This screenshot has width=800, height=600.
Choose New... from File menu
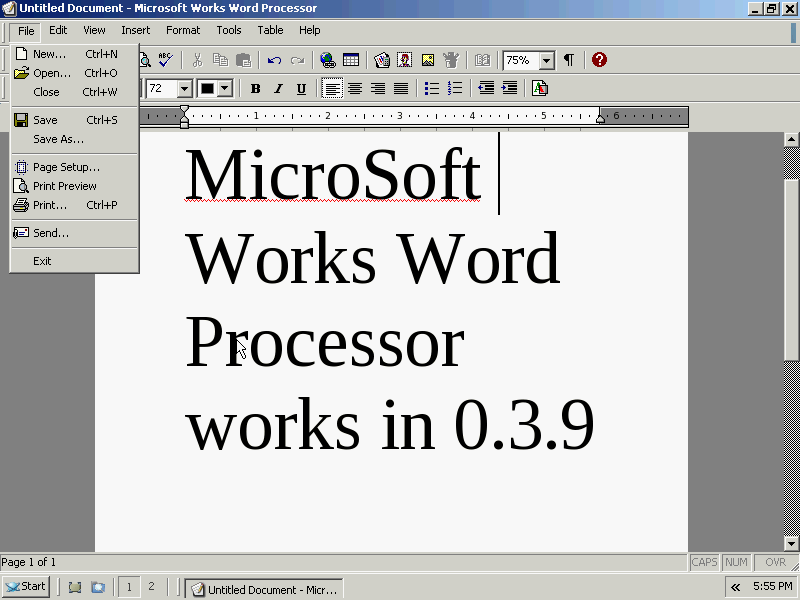coord(74,54)
